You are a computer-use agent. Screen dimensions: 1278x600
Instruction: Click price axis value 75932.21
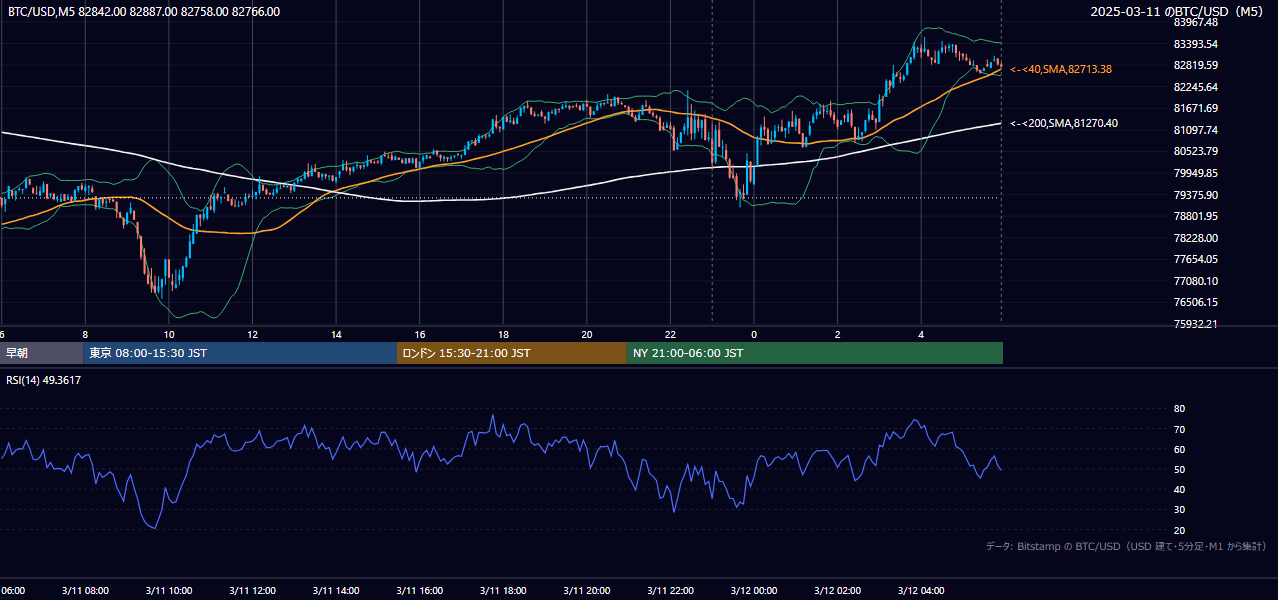pyautogui.click(x=1196, y=324)
